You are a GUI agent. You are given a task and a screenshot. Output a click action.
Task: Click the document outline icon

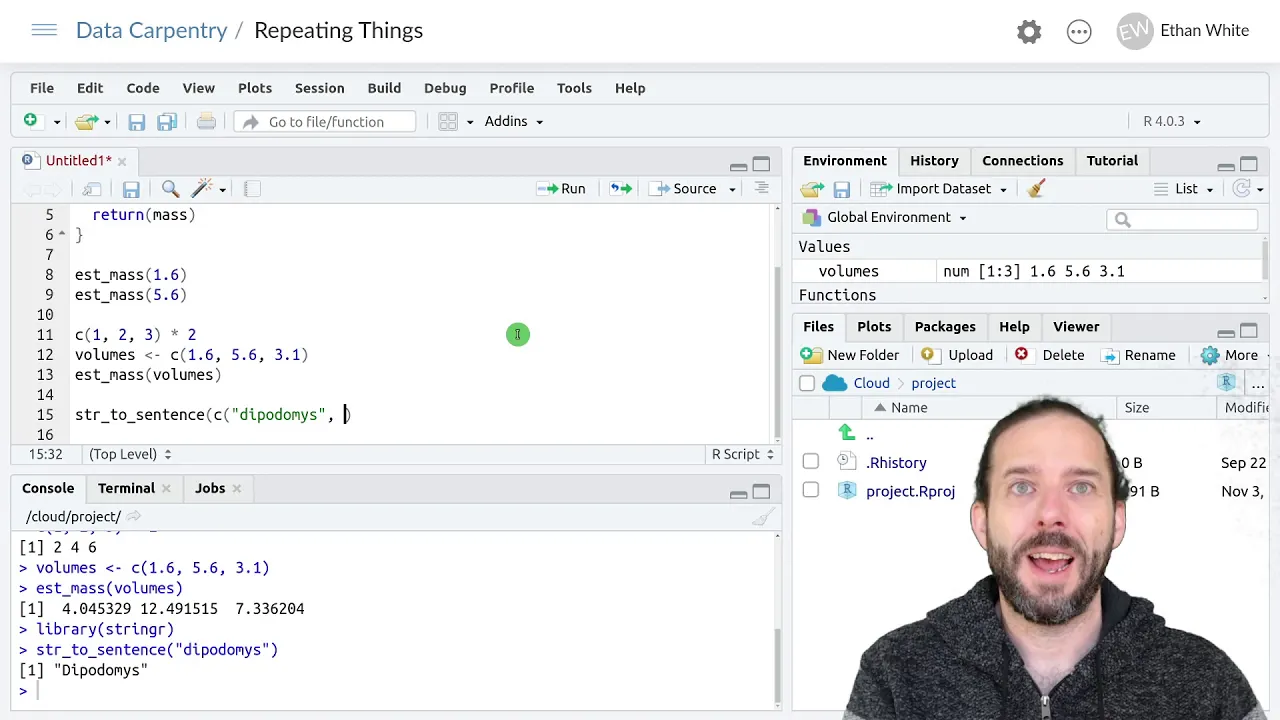pyautogui.click(x=762, y=189)
